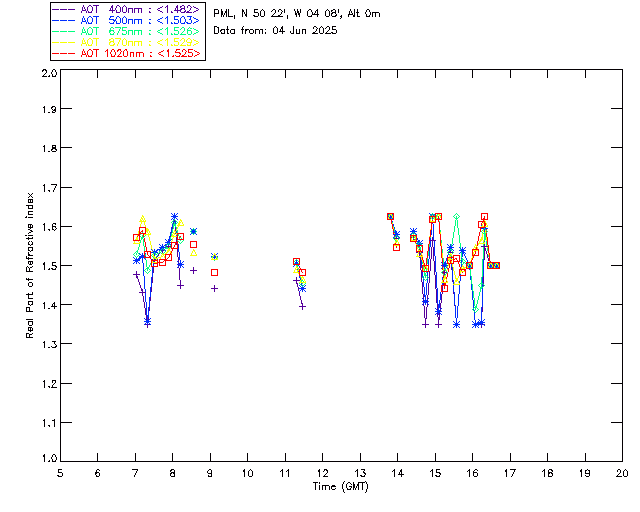The image size is (640, 512).
Task: Click the 5 label on time axis
Action: [x=60, y=473]
